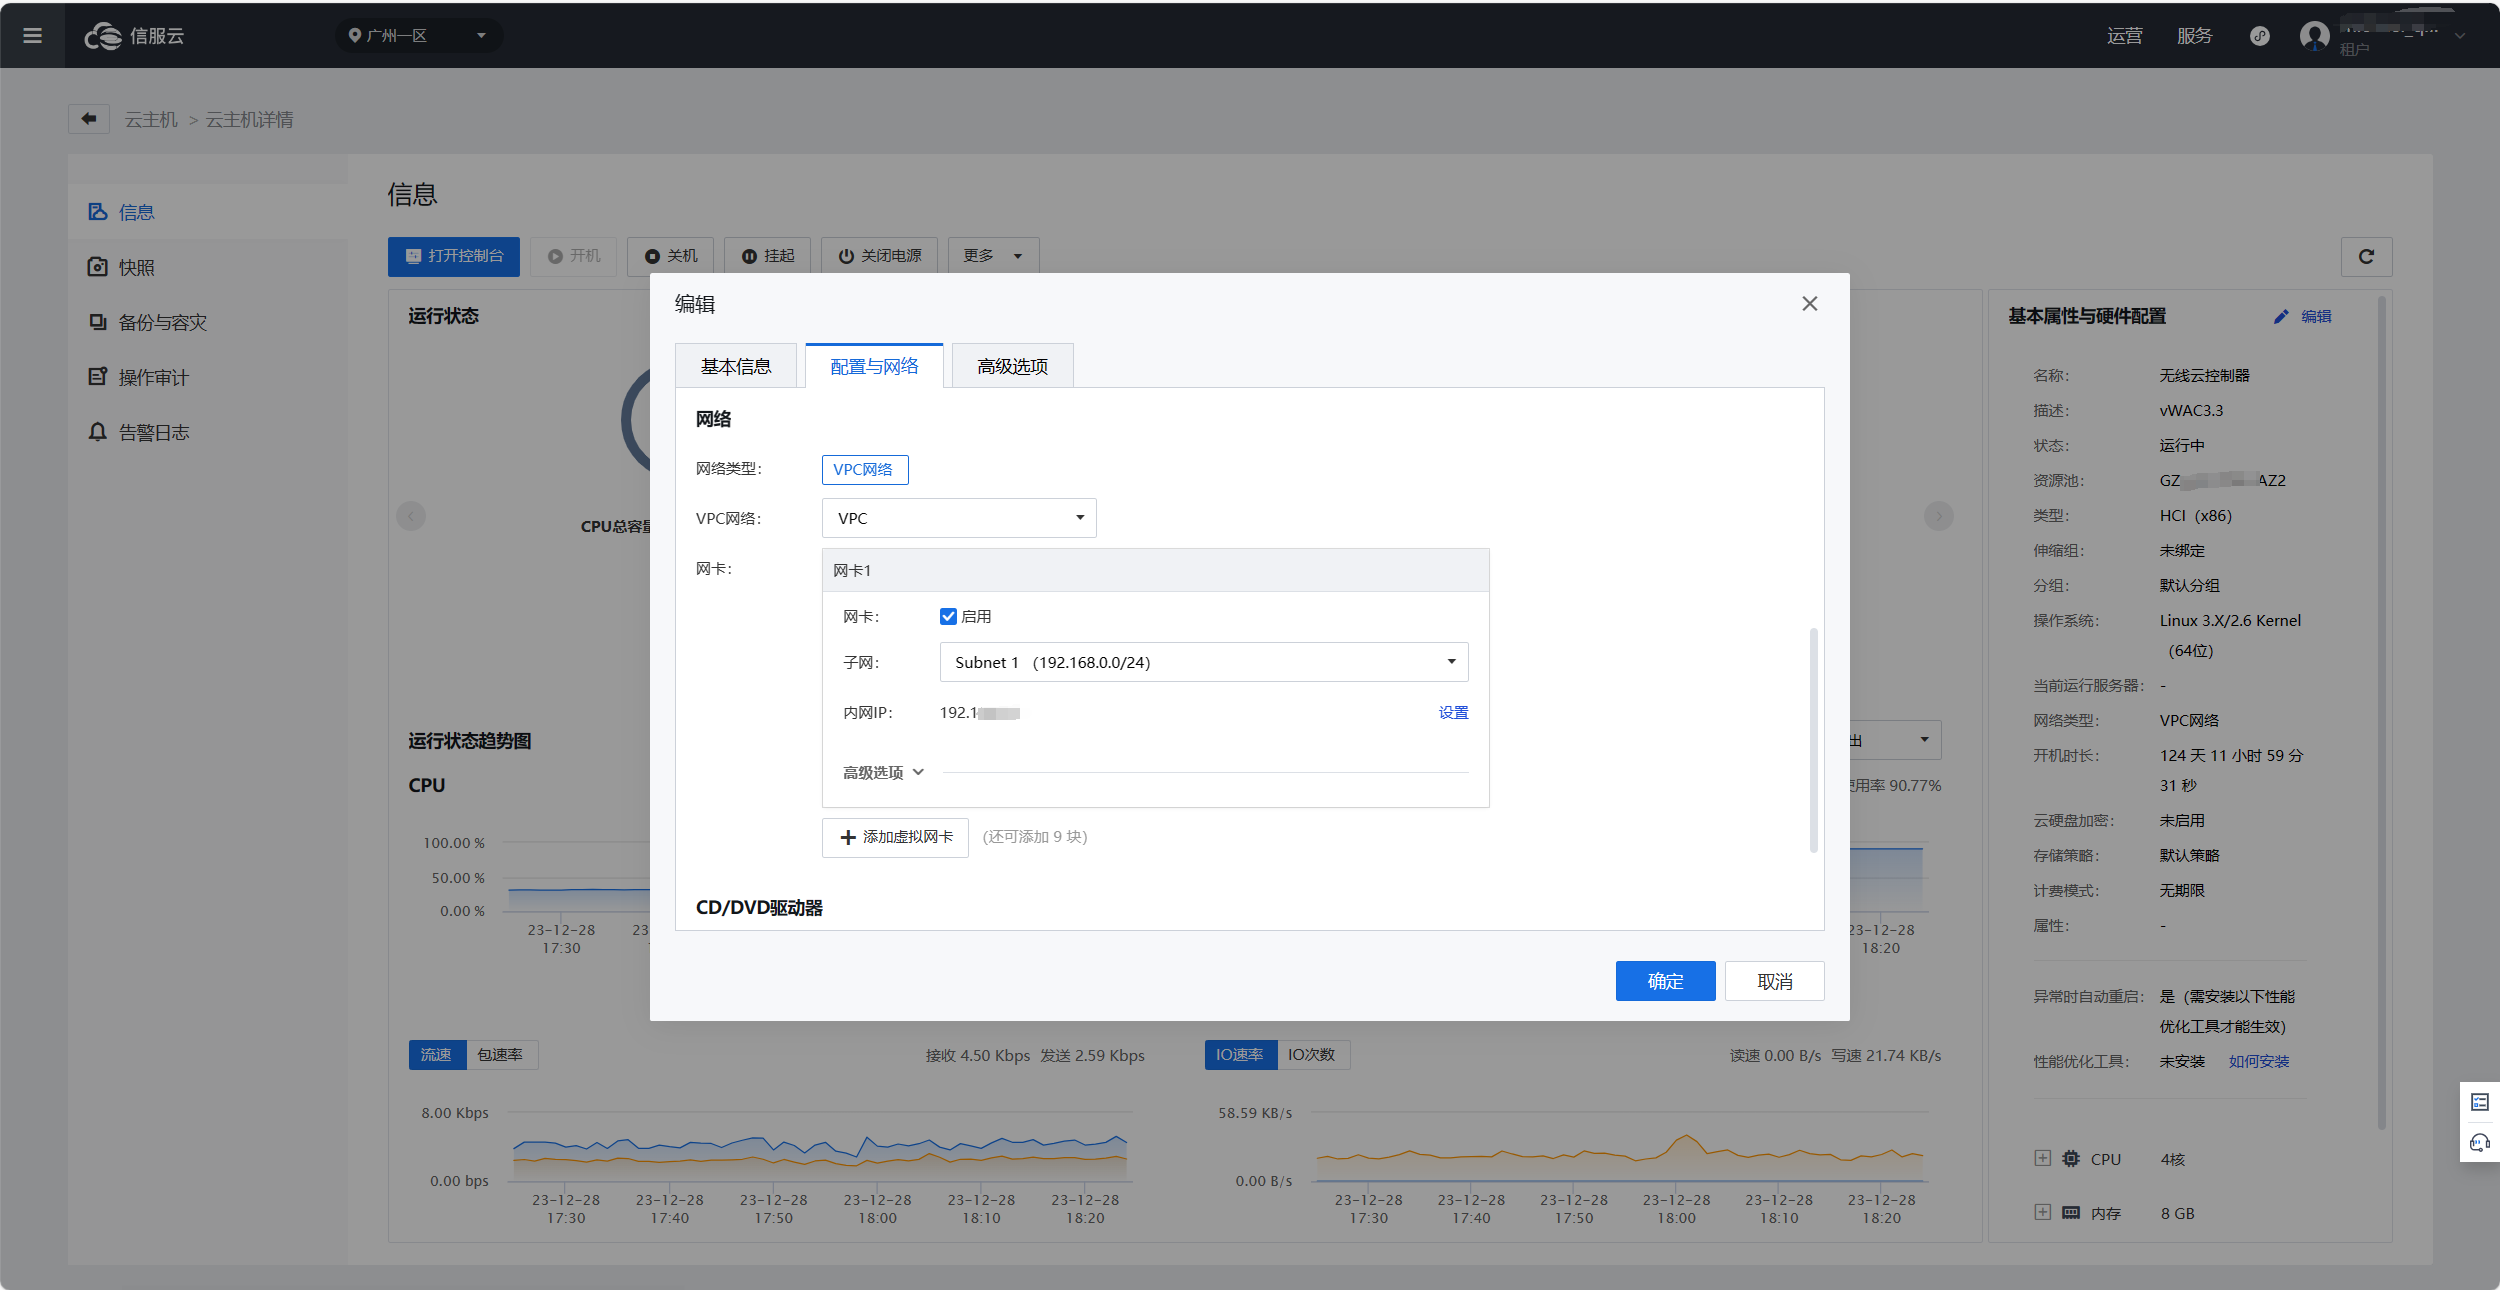
Task: Click the 确定 confirm button
Action: (1665, 981)
